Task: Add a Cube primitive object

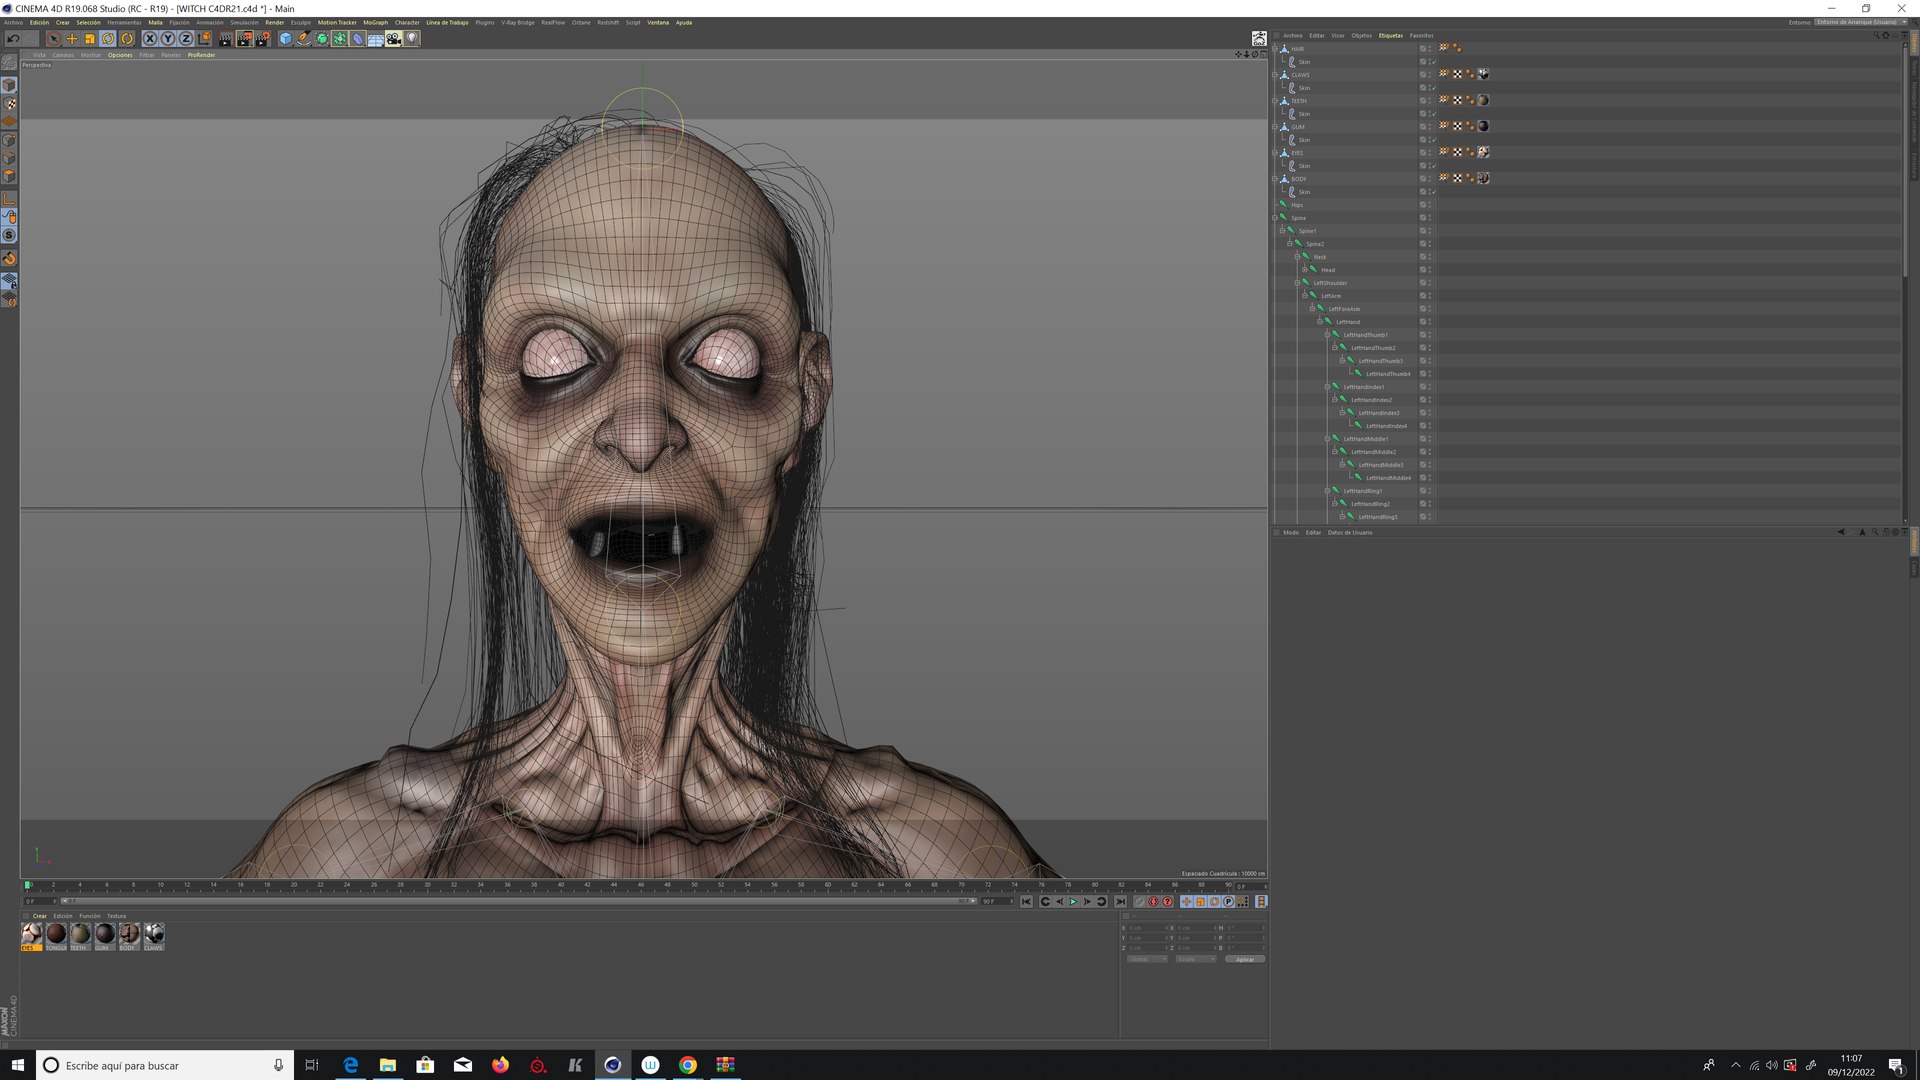Action: 286,39
